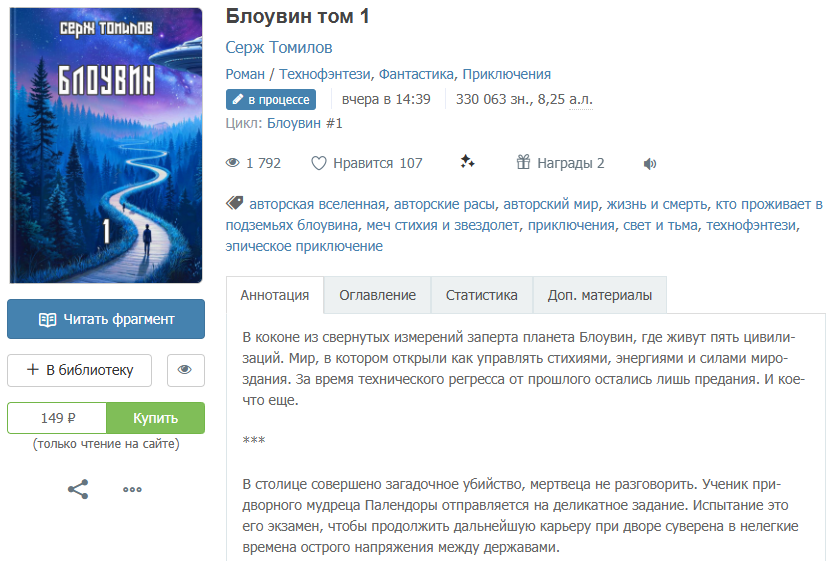Image resolution: width=833 pixels, height=561 pixels.
Task: Like the book via heart Нравится
Action: 367,163
